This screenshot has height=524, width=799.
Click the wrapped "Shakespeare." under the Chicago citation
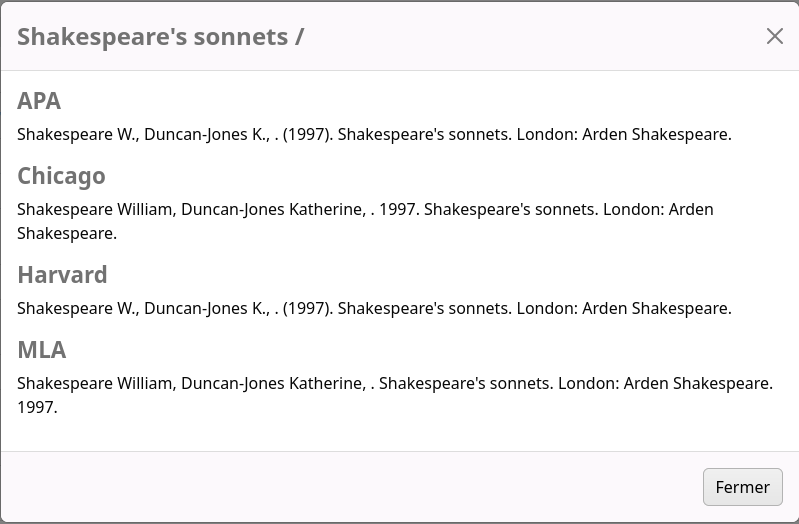[x=67, y=233]
